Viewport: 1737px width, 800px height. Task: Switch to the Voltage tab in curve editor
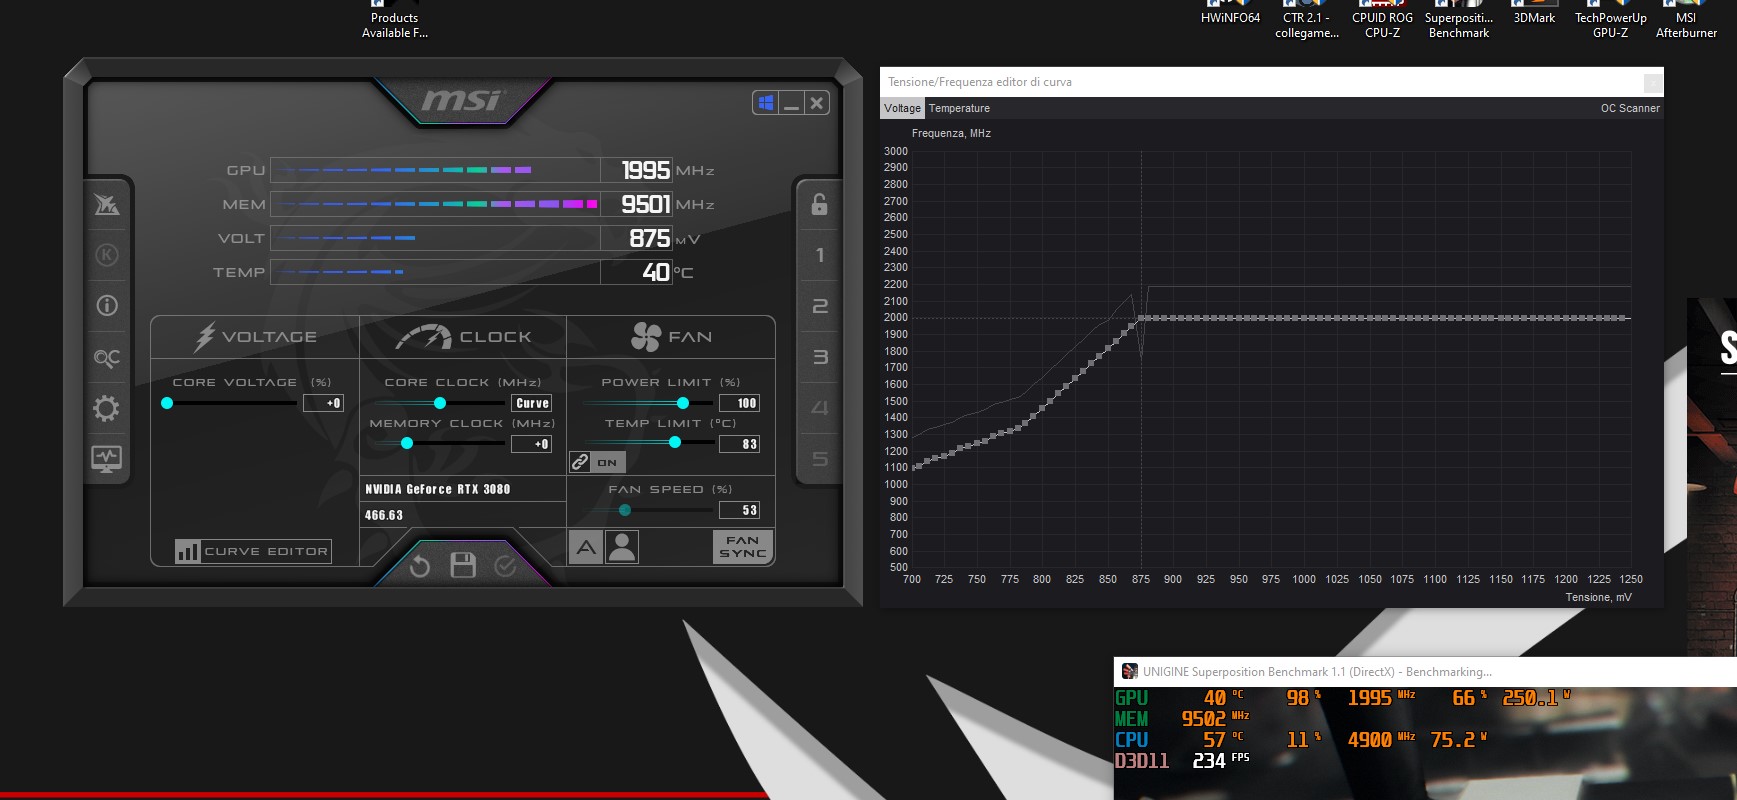pyautogui.click(x=902, y=108)
